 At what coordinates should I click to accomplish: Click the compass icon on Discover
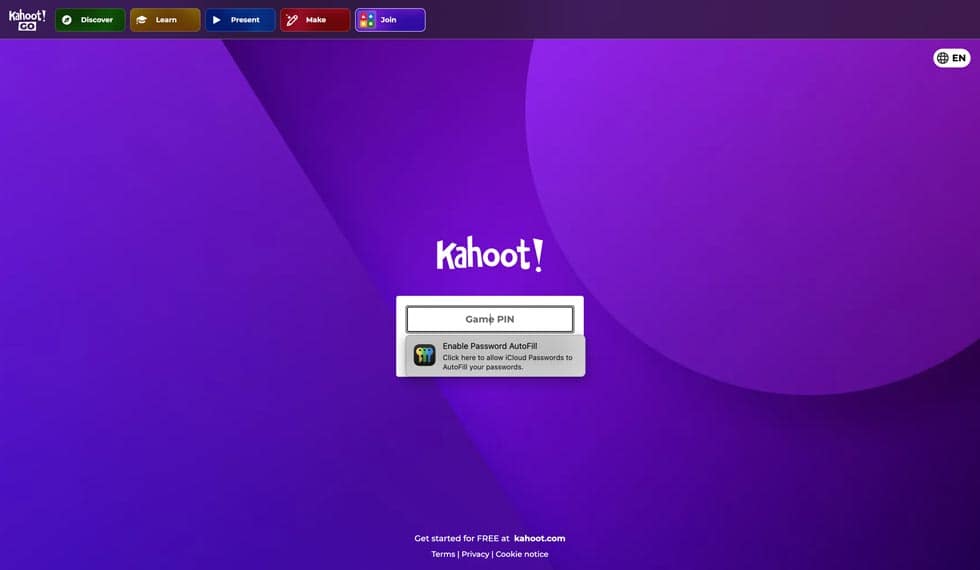67,20
